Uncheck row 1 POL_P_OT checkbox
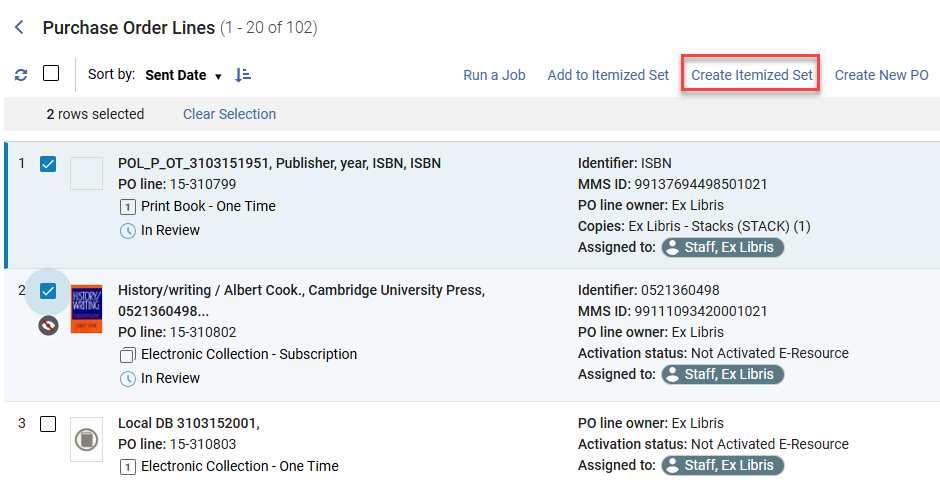940x480 pixels. 48,164
